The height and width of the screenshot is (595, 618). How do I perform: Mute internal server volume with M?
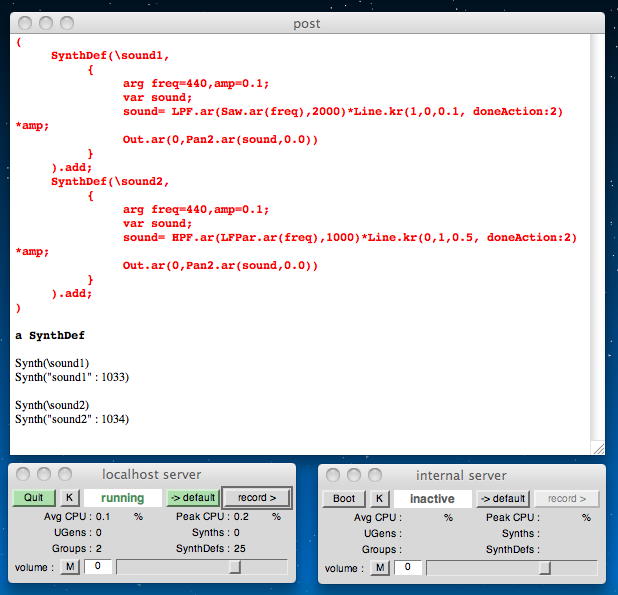point(380,567)
